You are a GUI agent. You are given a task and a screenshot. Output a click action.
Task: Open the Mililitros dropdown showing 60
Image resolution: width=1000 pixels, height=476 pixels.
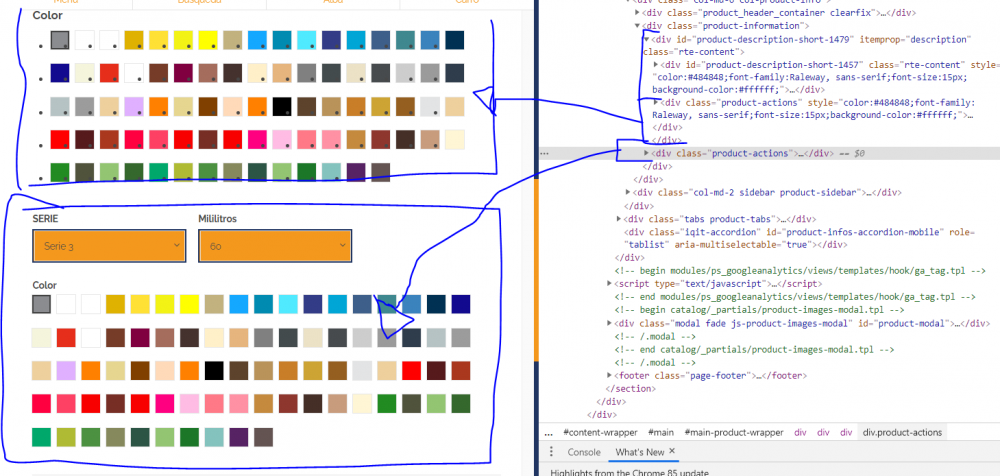coord(275,246)
